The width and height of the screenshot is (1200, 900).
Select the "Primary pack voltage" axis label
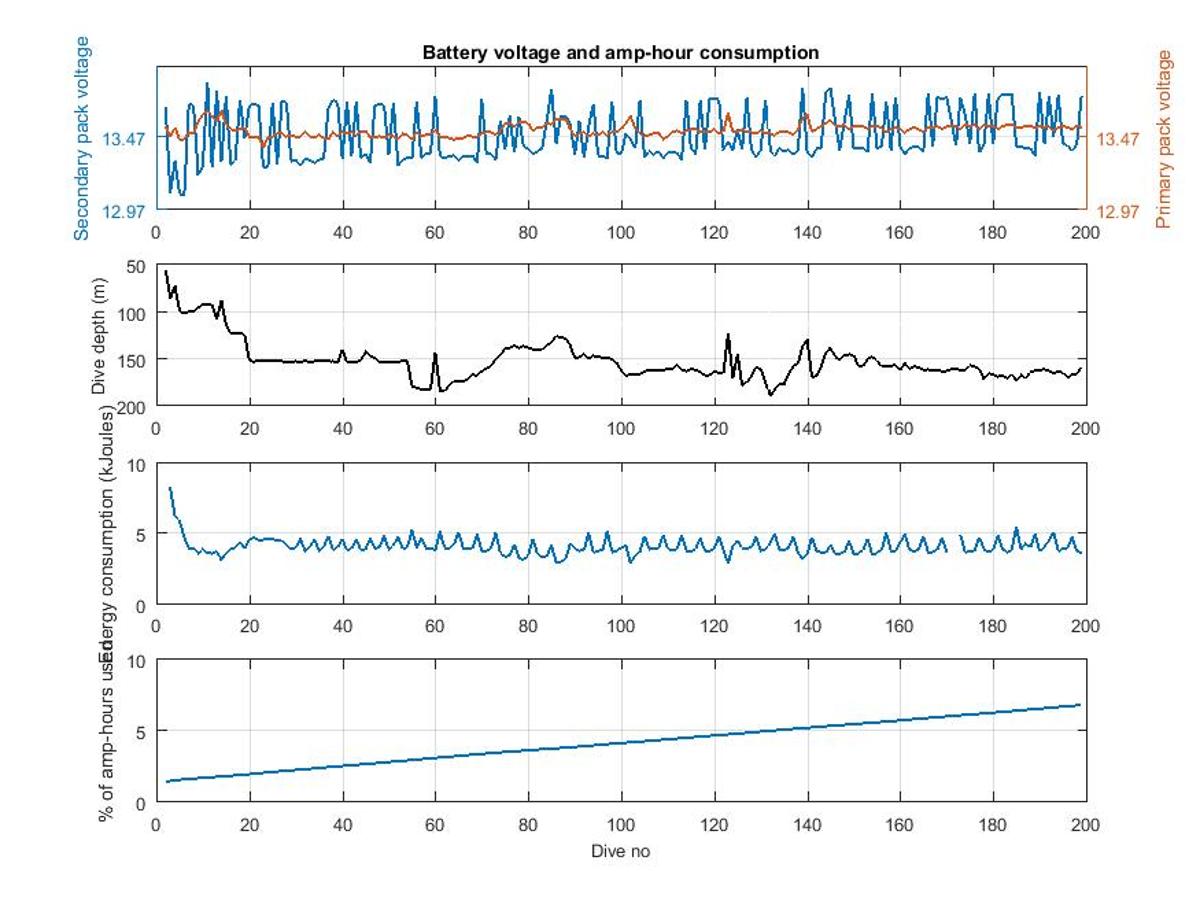click(1163, 139)
